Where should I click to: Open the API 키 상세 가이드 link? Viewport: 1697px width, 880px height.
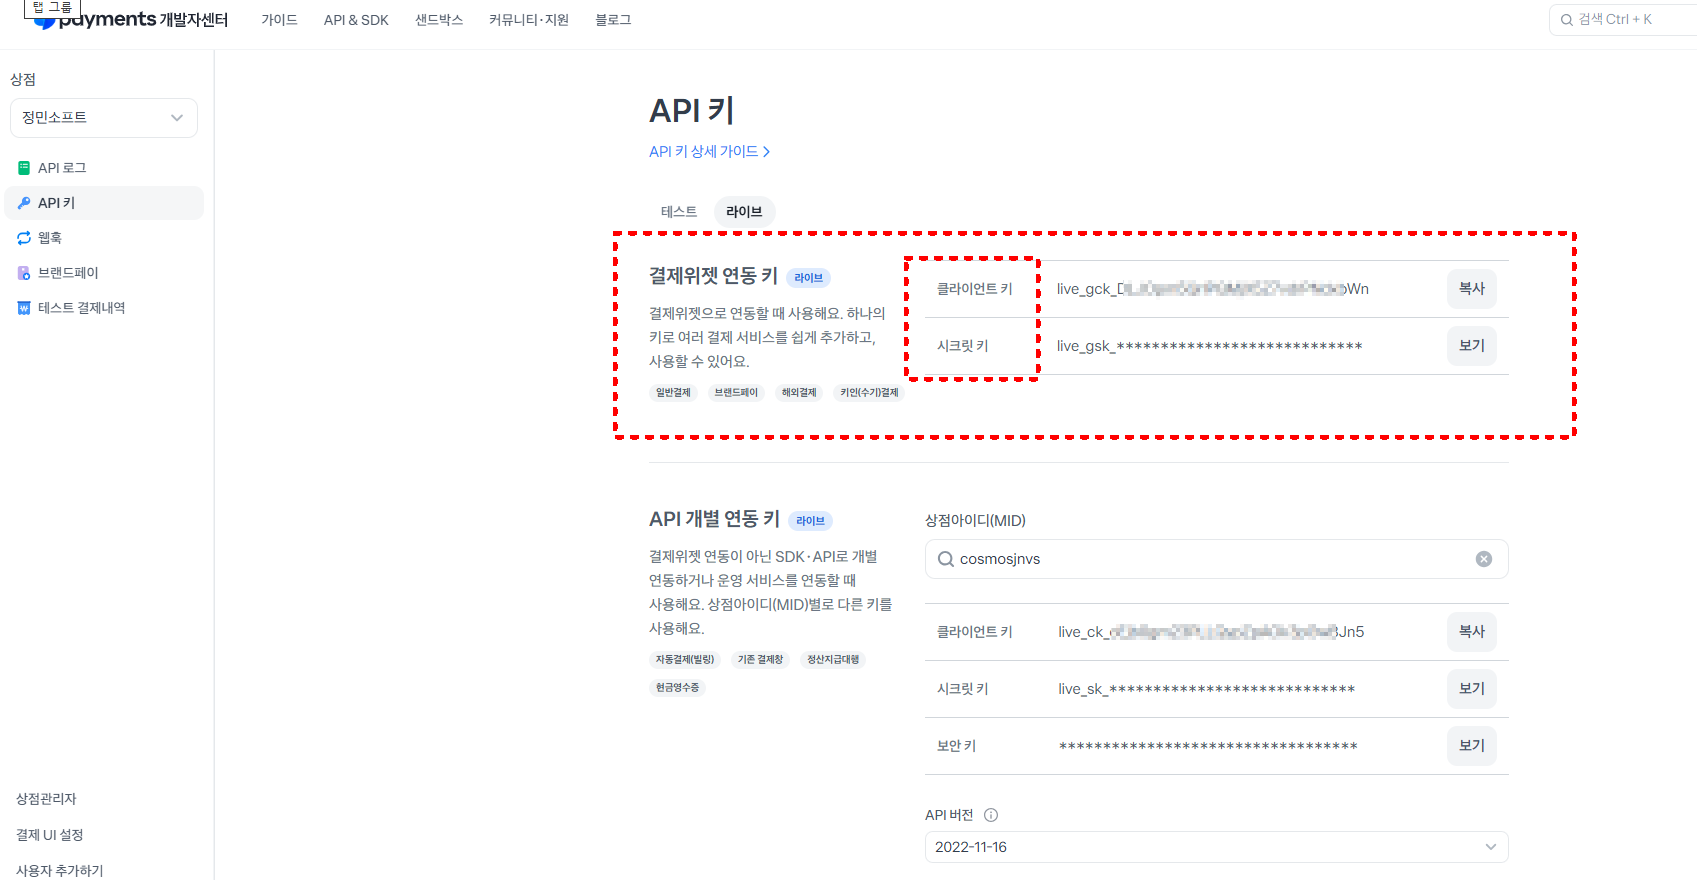709,152
